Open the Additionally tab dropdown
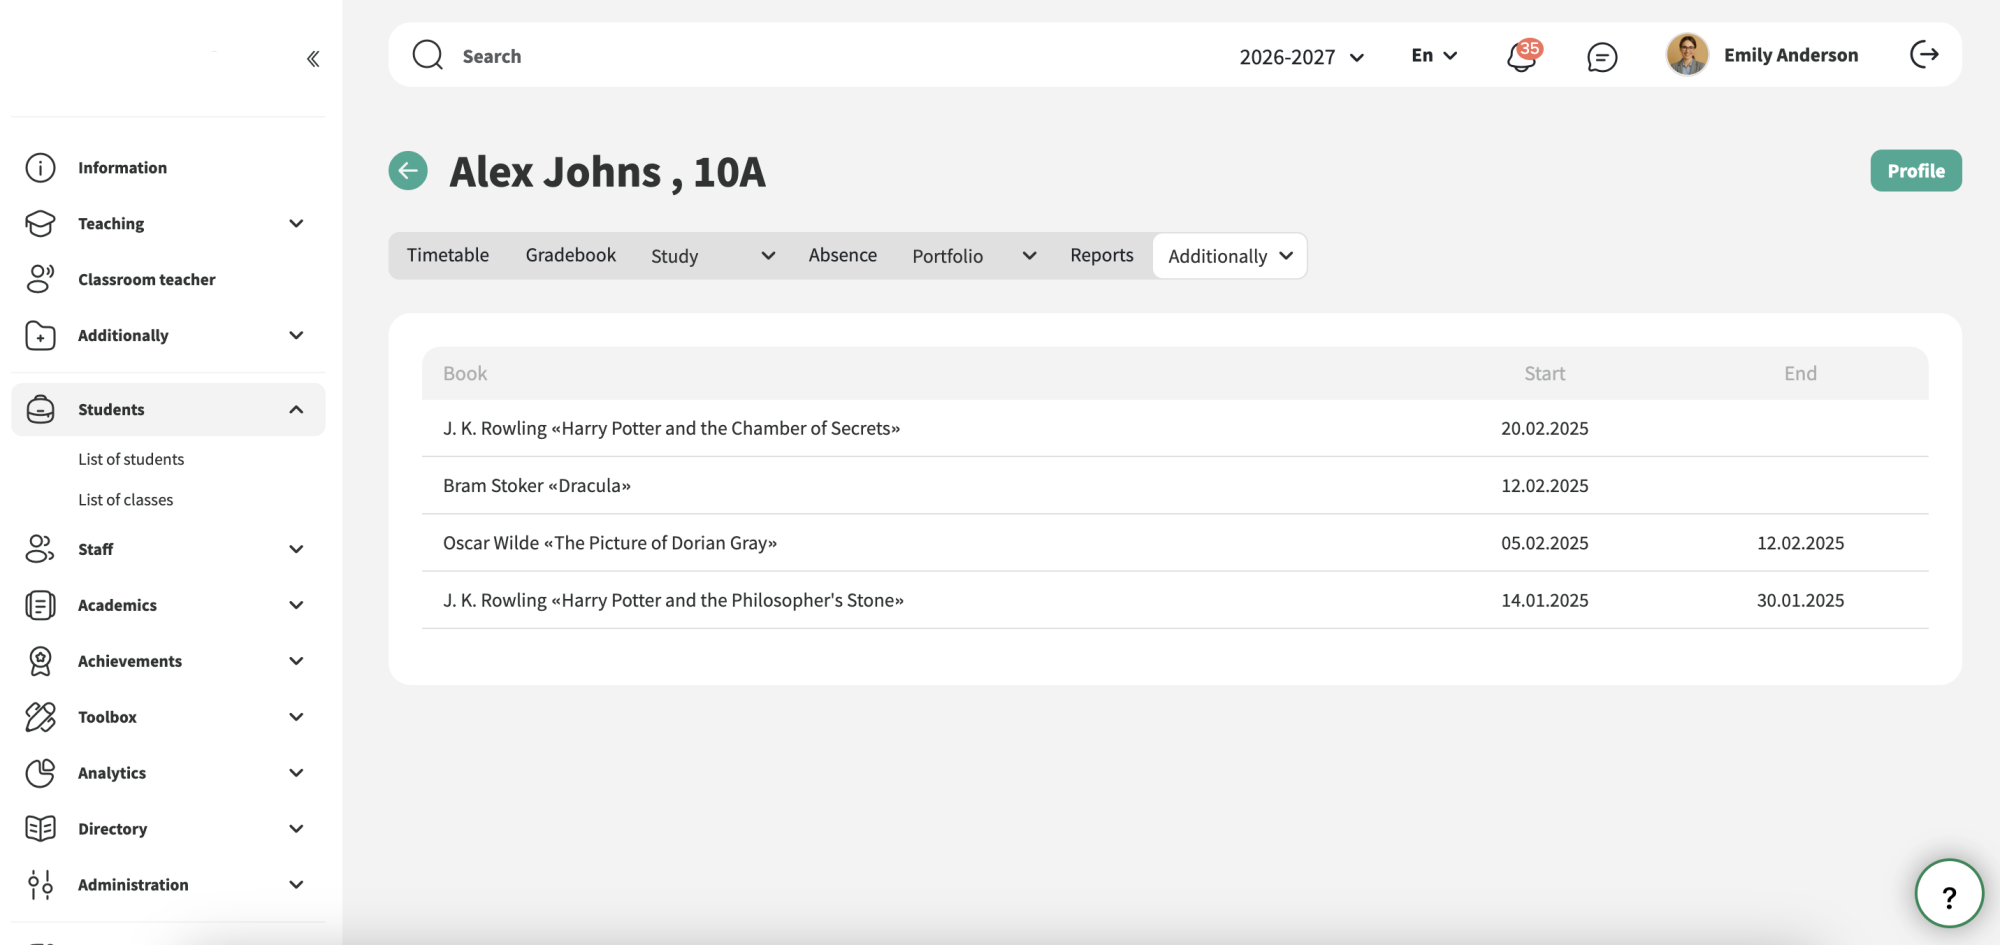 [1230, 256]
